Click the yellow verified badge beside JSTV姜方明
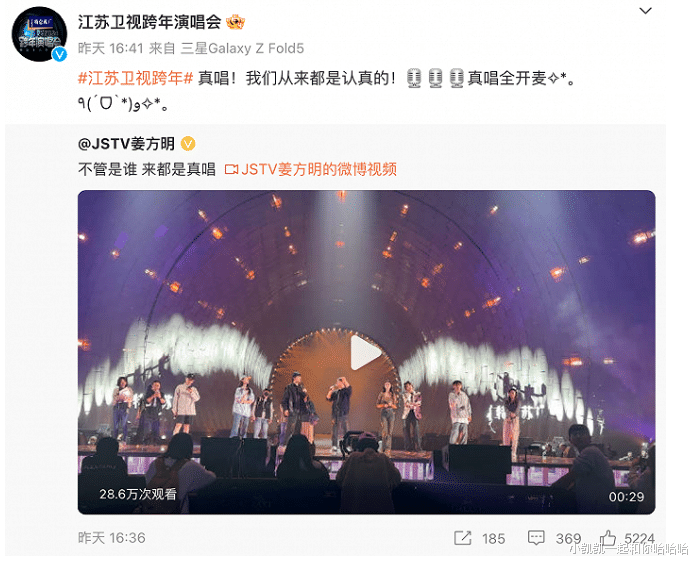 pos(188,144)
